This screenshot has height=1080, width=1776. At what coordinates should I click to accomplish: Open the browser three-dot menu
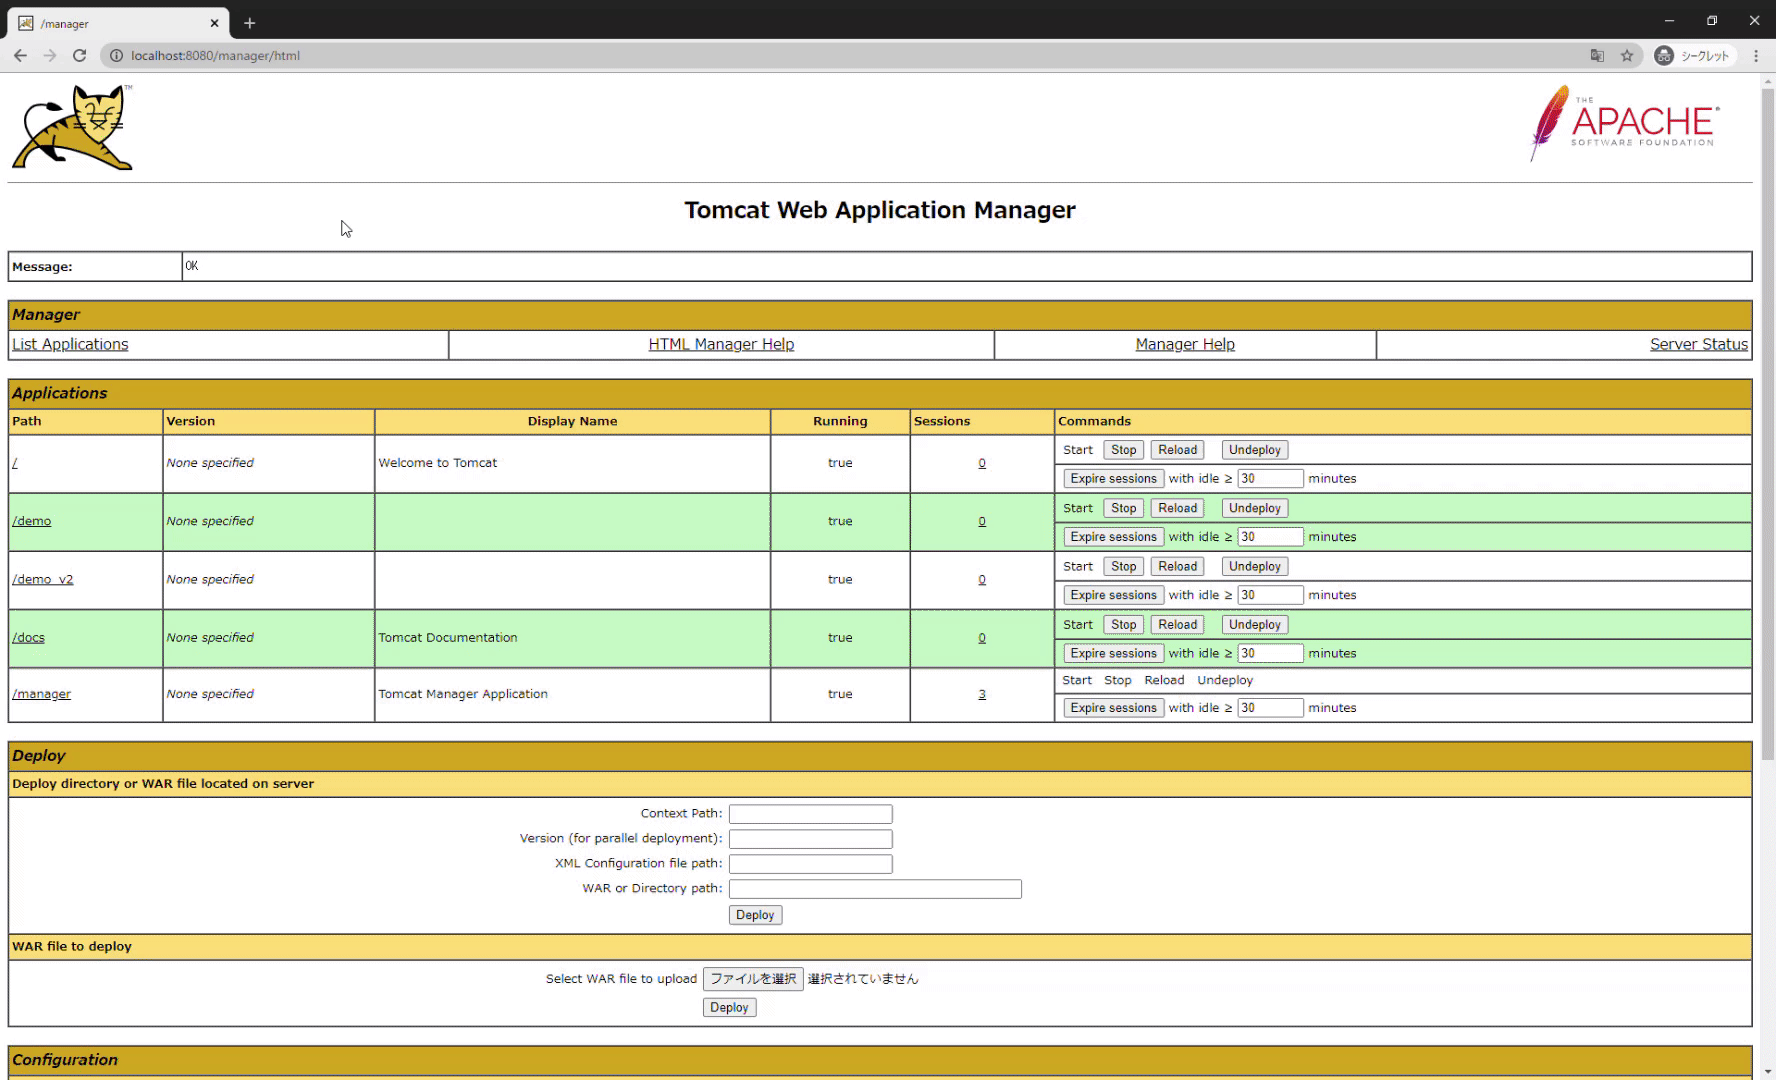tap(1756, 56)
